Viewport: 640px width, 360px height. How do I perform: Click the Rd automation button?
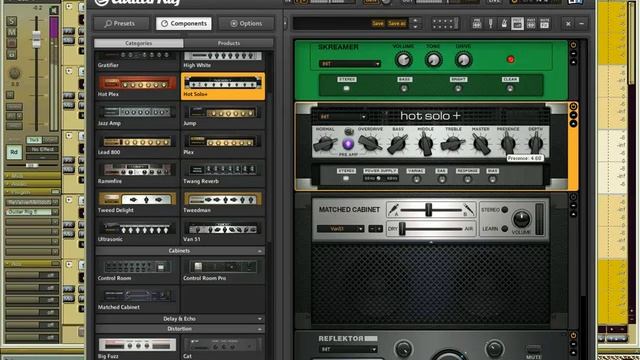[14, 152]
